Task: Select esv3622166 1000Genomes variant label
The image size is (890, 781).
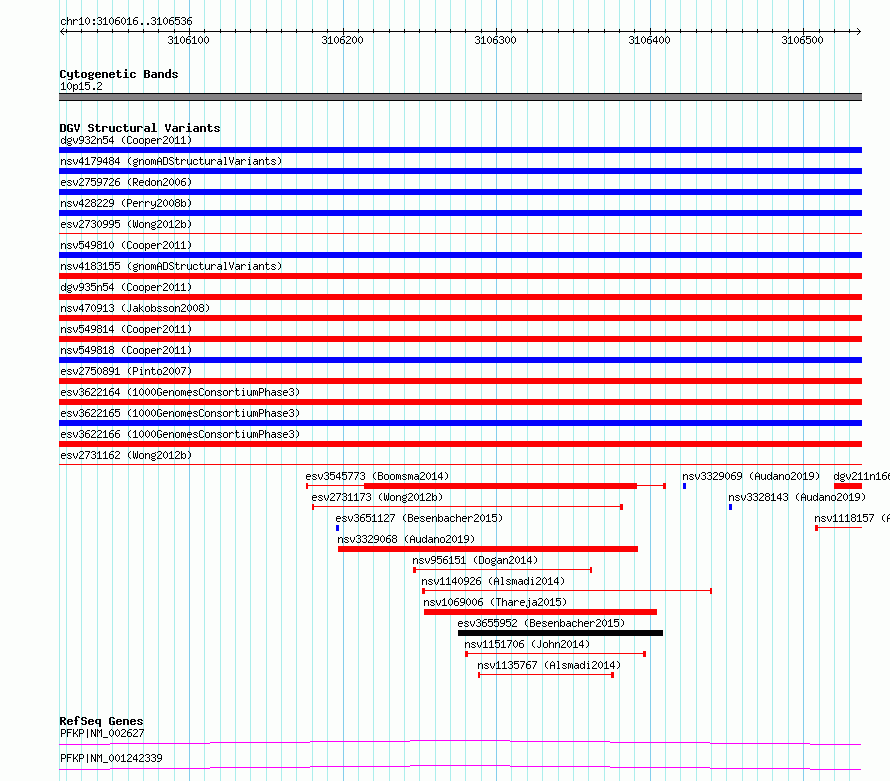Action: pyautogui.click(x=180, y=434)
